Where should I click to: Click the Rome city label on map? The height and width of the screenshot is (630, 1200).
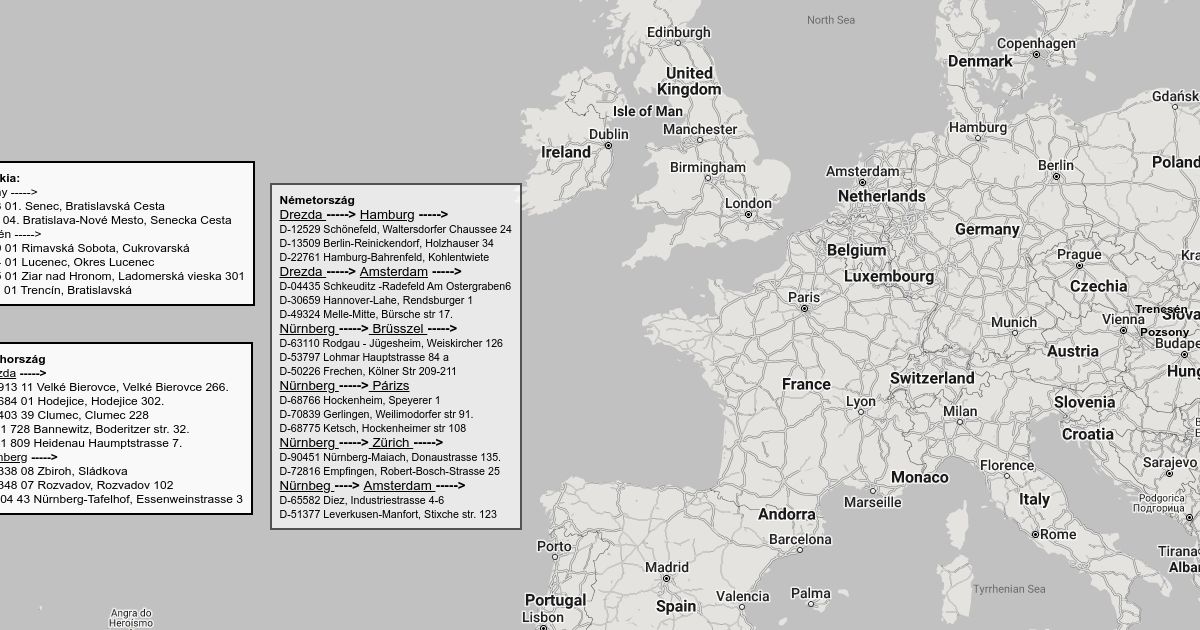[x=1057, y=534]
